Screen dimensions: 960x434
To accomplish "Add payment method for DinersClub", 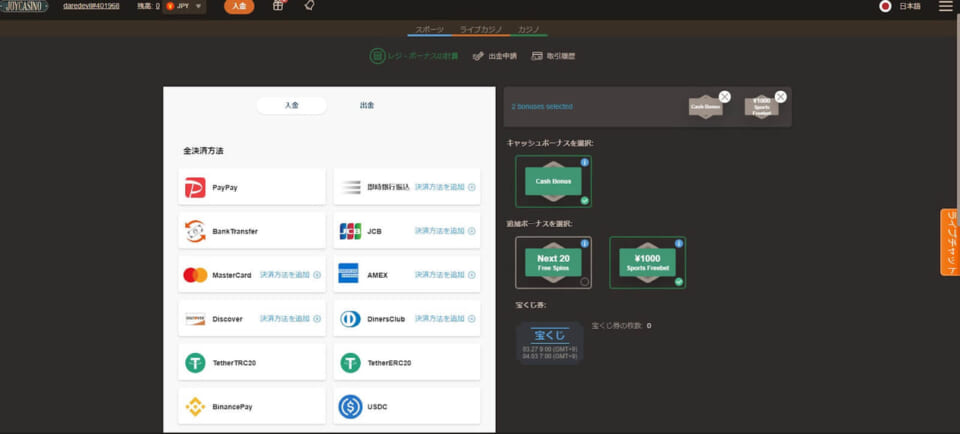I will coord(445,319).
